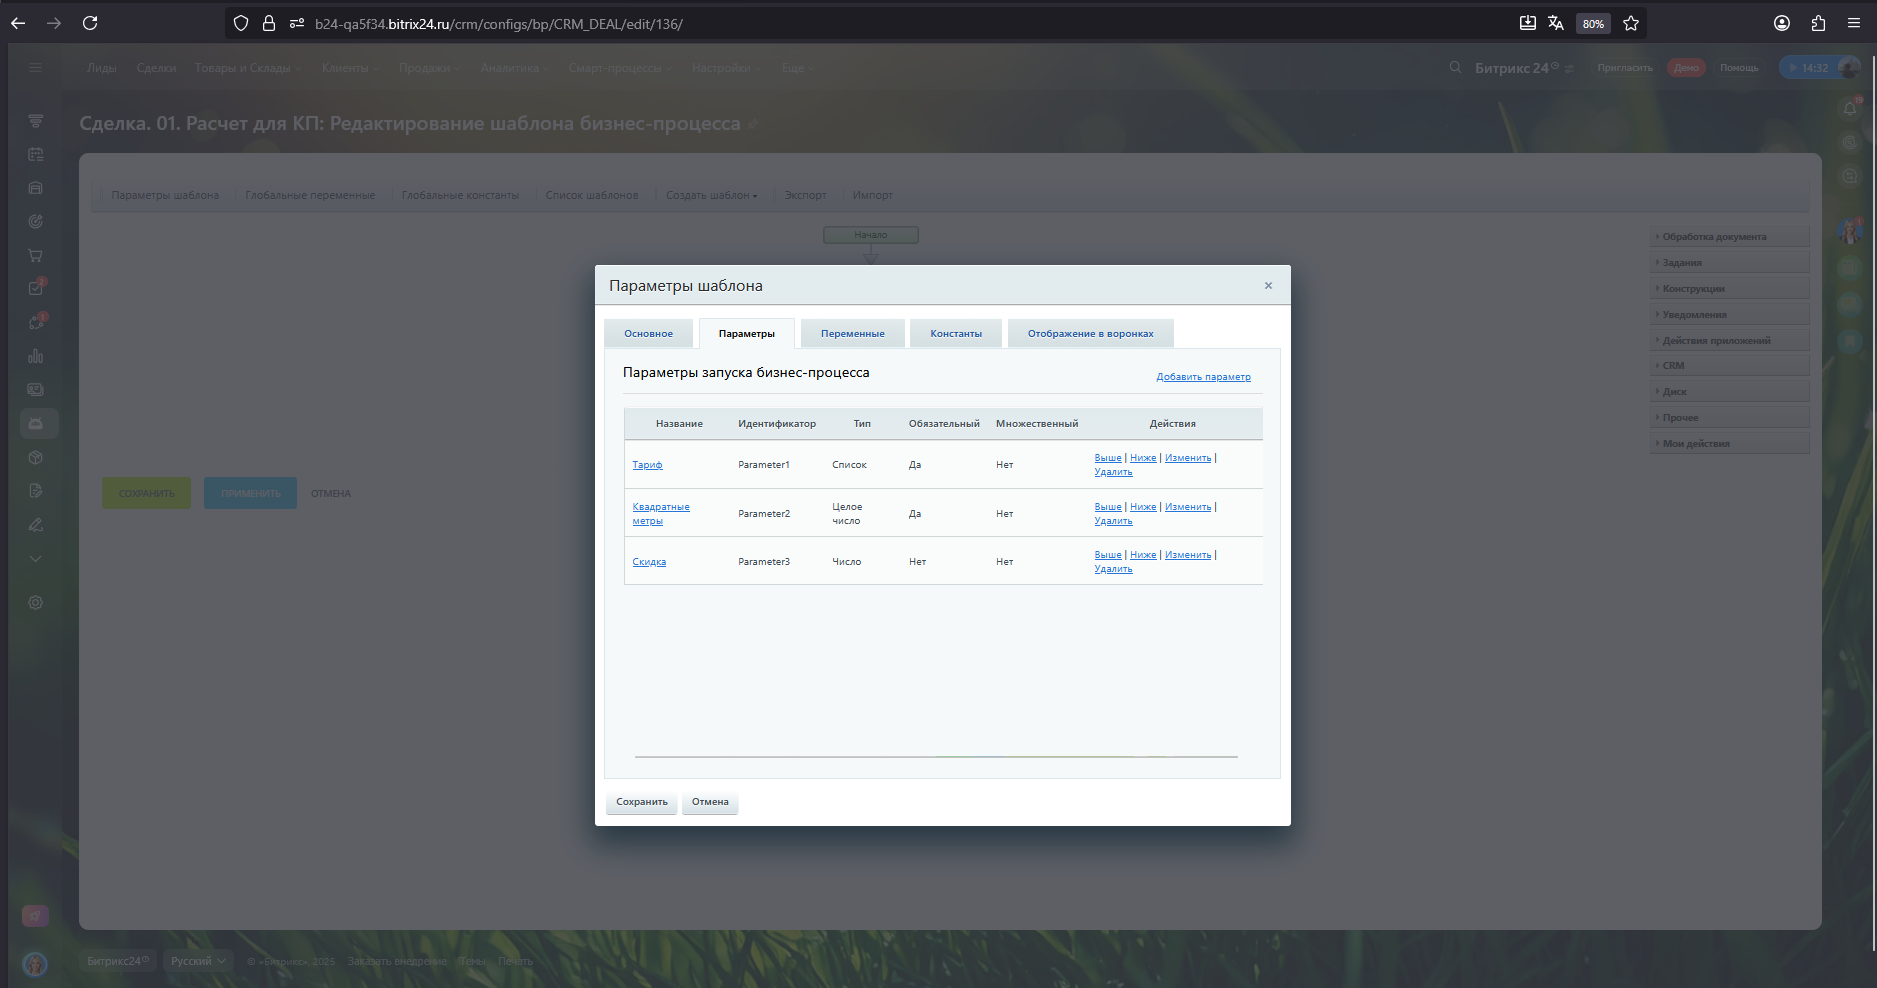Screen dimensions: 1877x988
Task: Expand the Действия приложений group
Action: point(1729,341)
